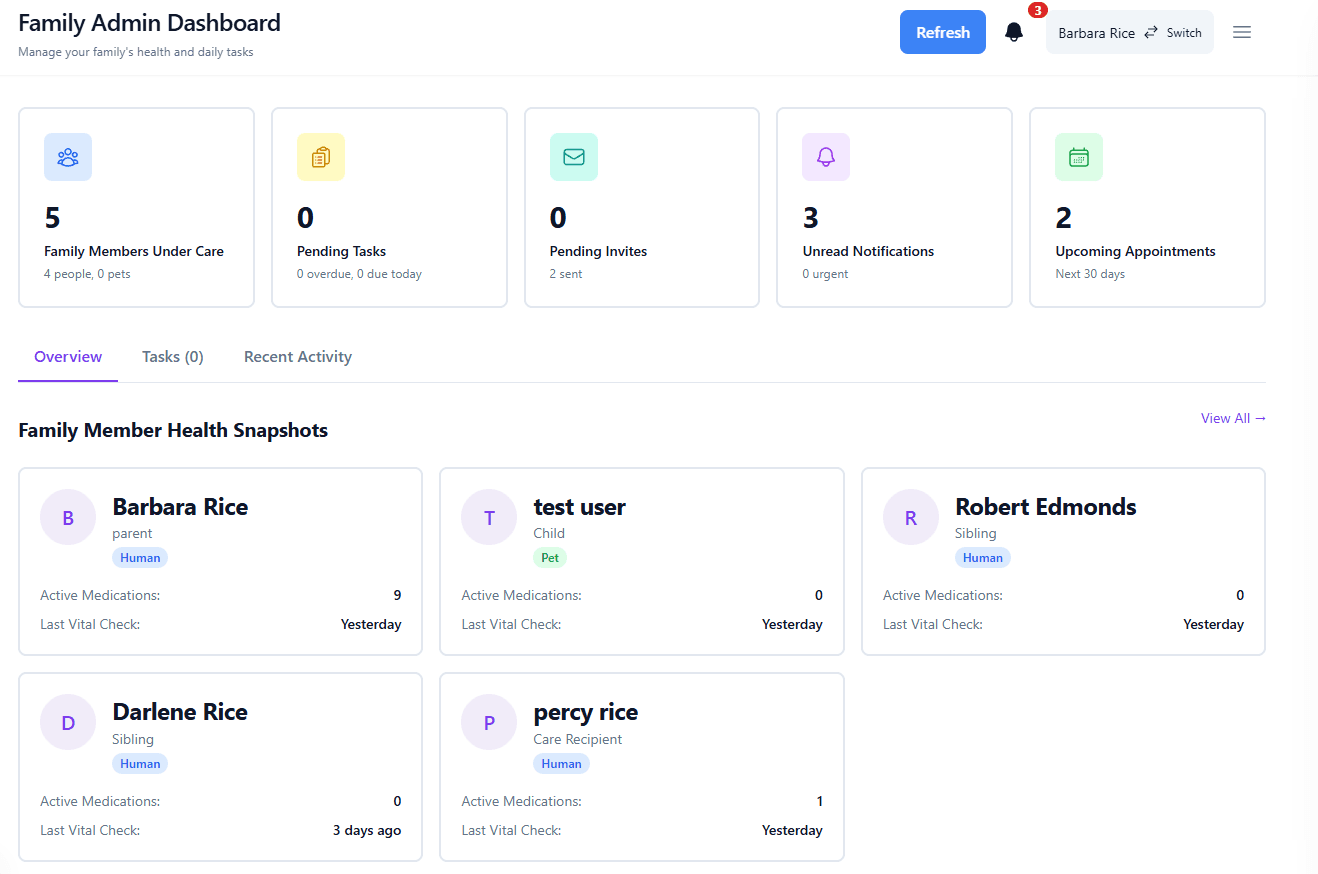Open the Unread Notifications bell card icon
Image resolution: width=1318 pixels, height=874 pixels.
coord(825,156)
